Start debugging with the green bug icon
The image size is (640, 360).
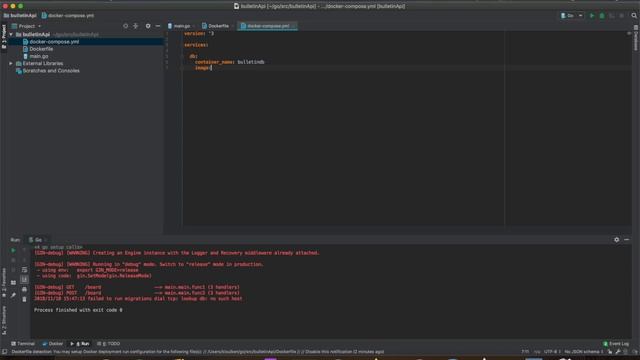(602, 16)
